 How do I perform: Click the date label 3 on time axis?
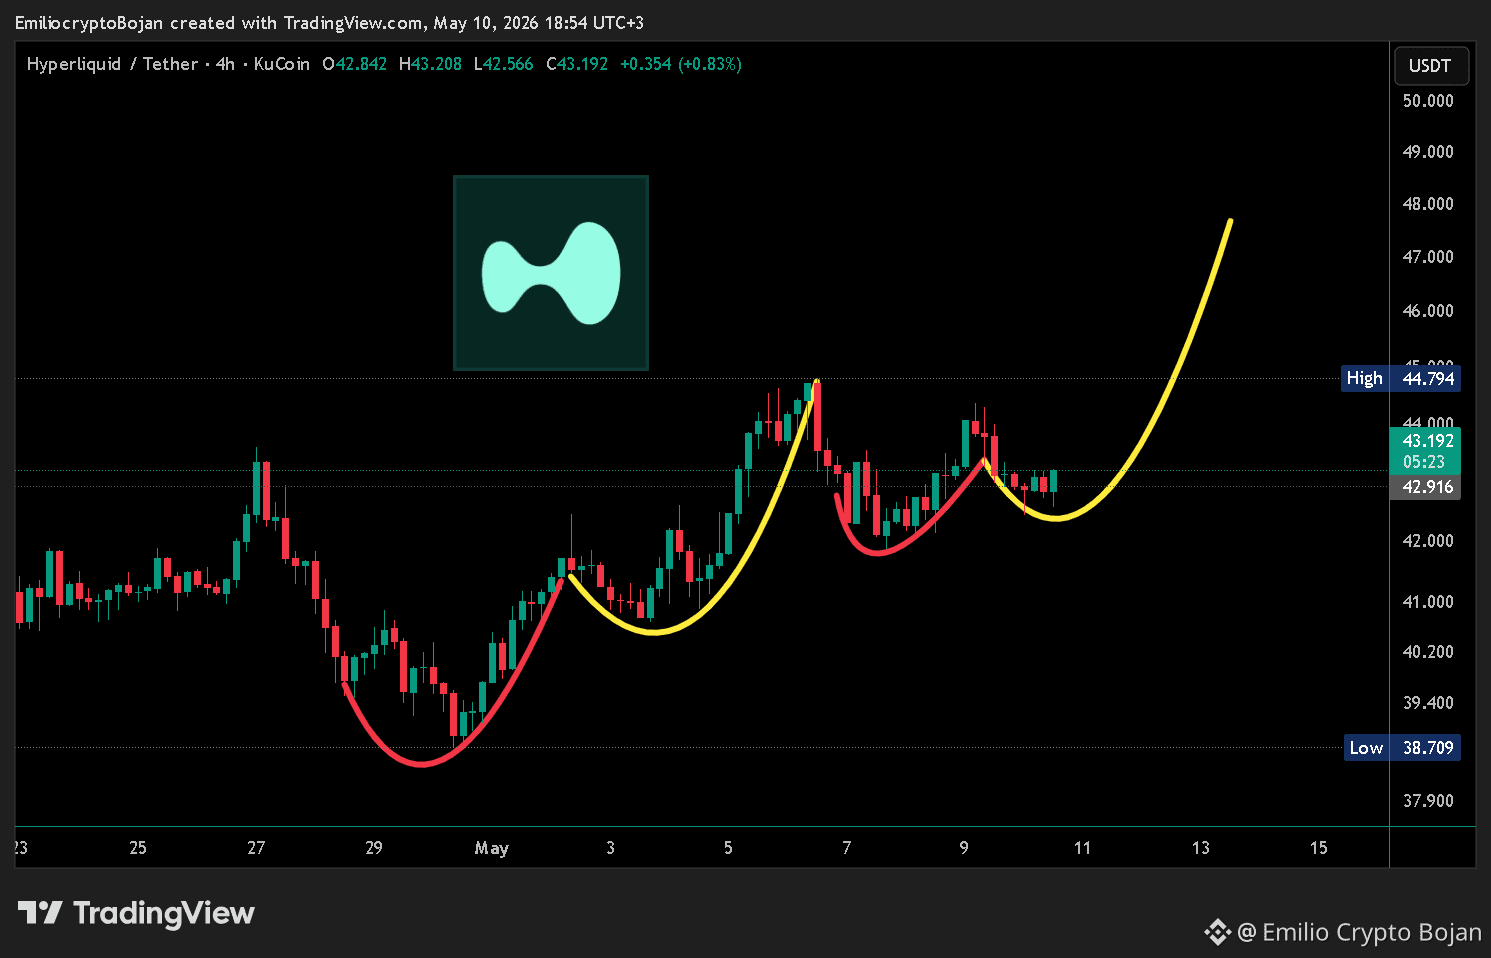click(x=610, y=848)
